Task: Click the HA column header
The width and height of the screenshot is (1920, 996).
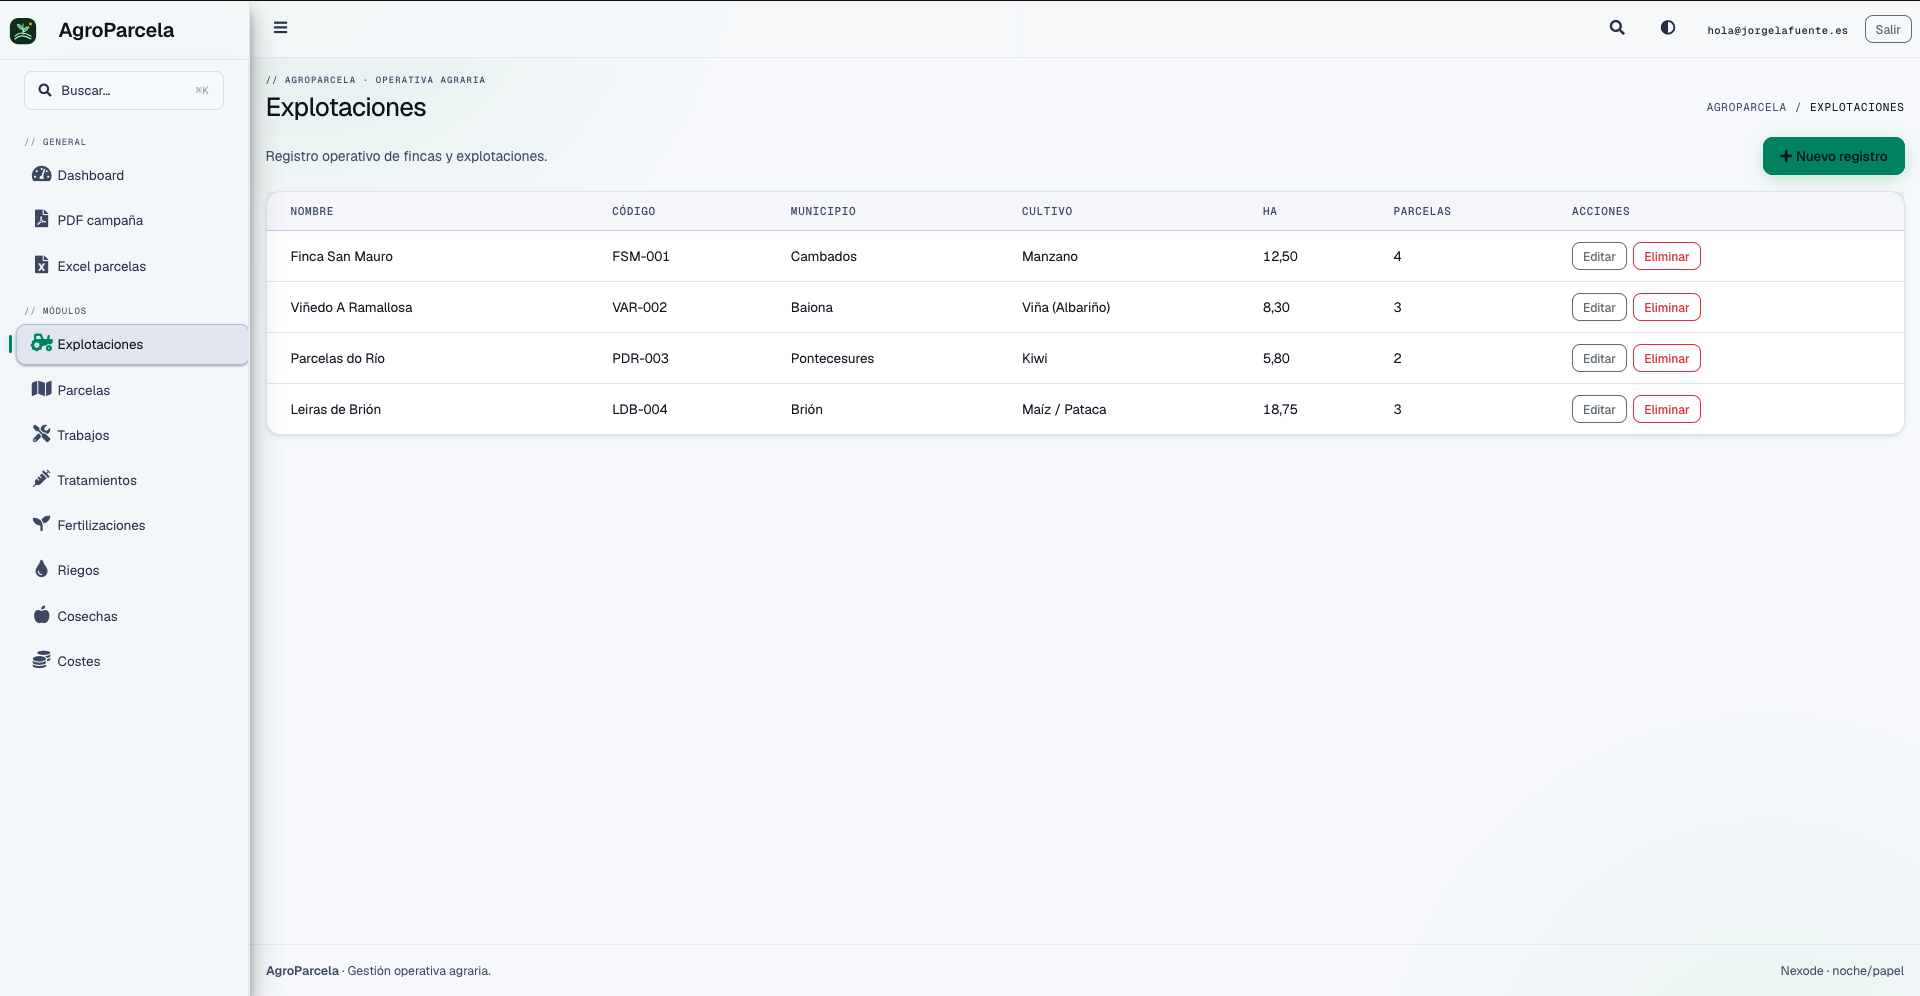Action: tap(1270, 211)
